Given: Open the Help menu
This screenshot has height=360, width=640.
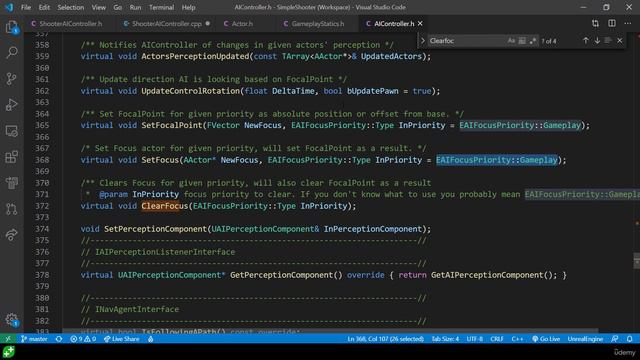Looking at the screenshot, I should pos(188,7).
